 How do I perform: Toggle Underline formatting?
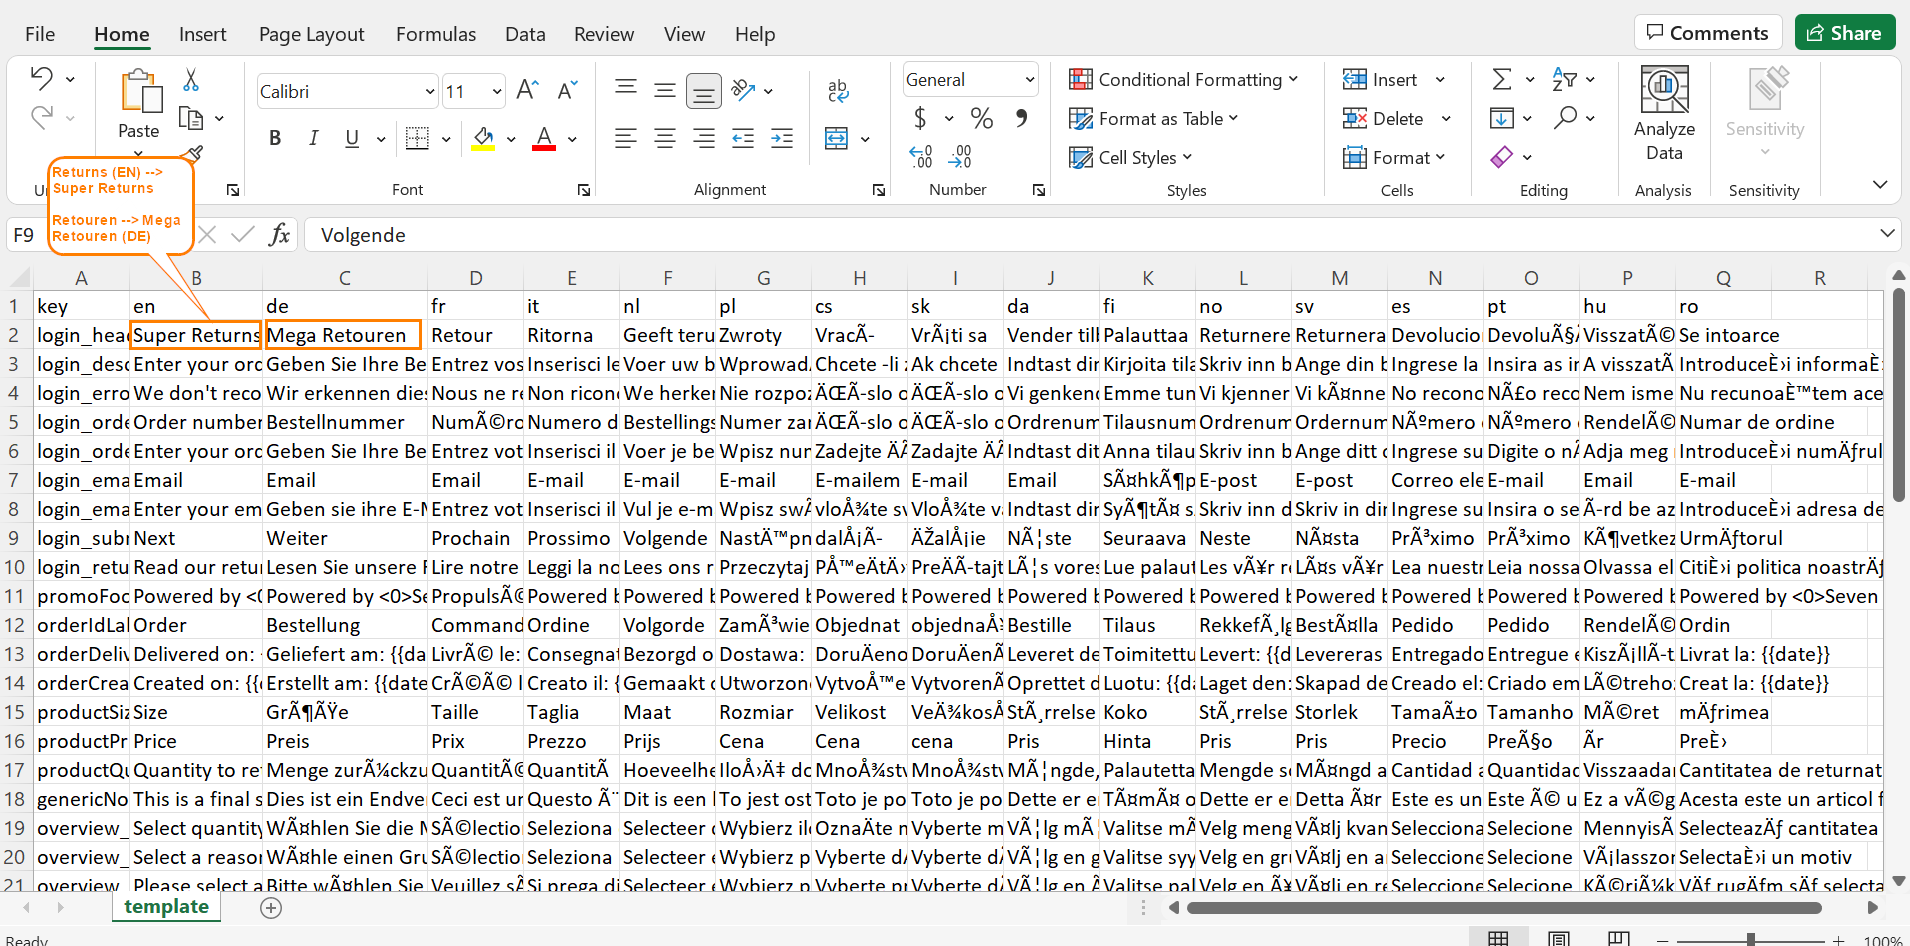pos(352,138)
